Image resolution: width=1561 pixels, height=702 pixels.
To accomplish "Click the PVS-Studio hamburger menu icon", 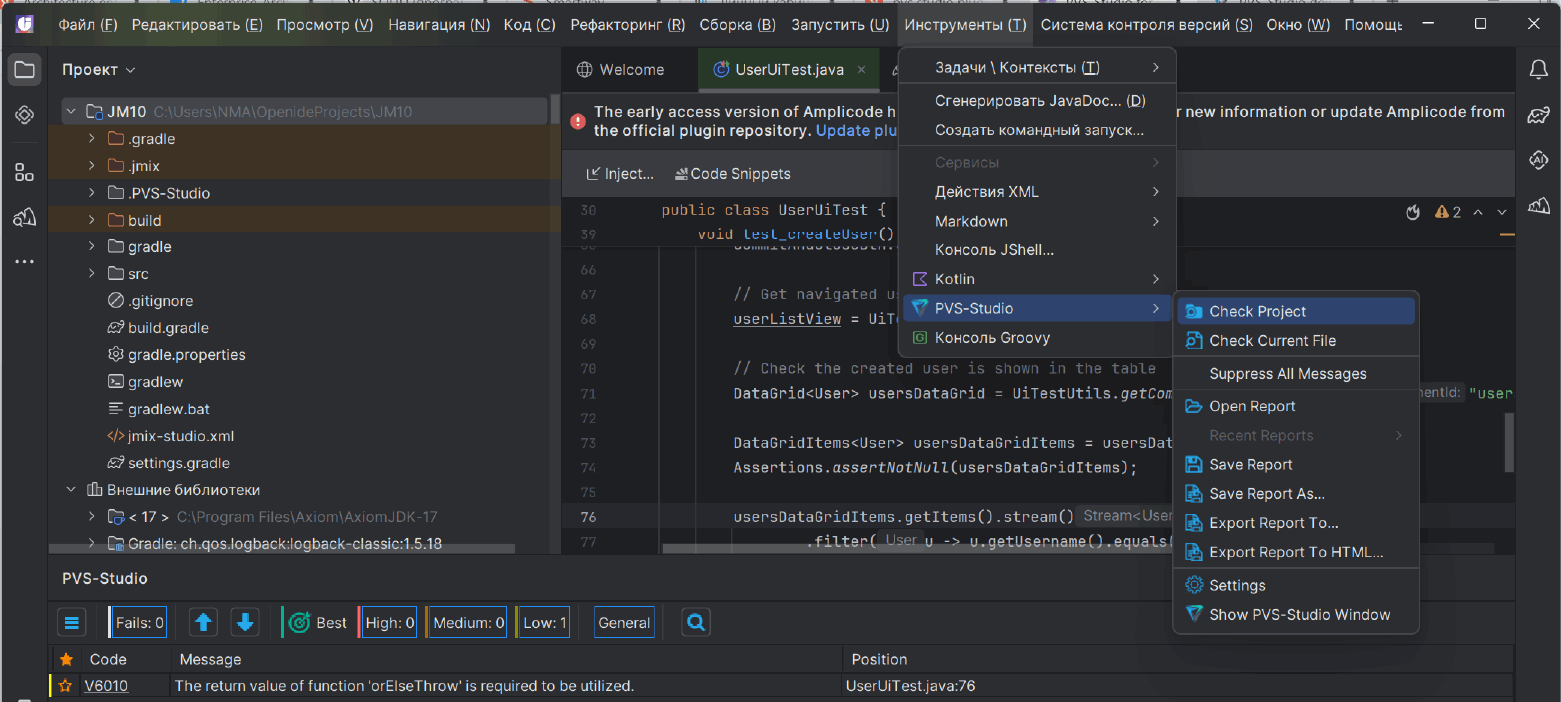I will (71, 623).
